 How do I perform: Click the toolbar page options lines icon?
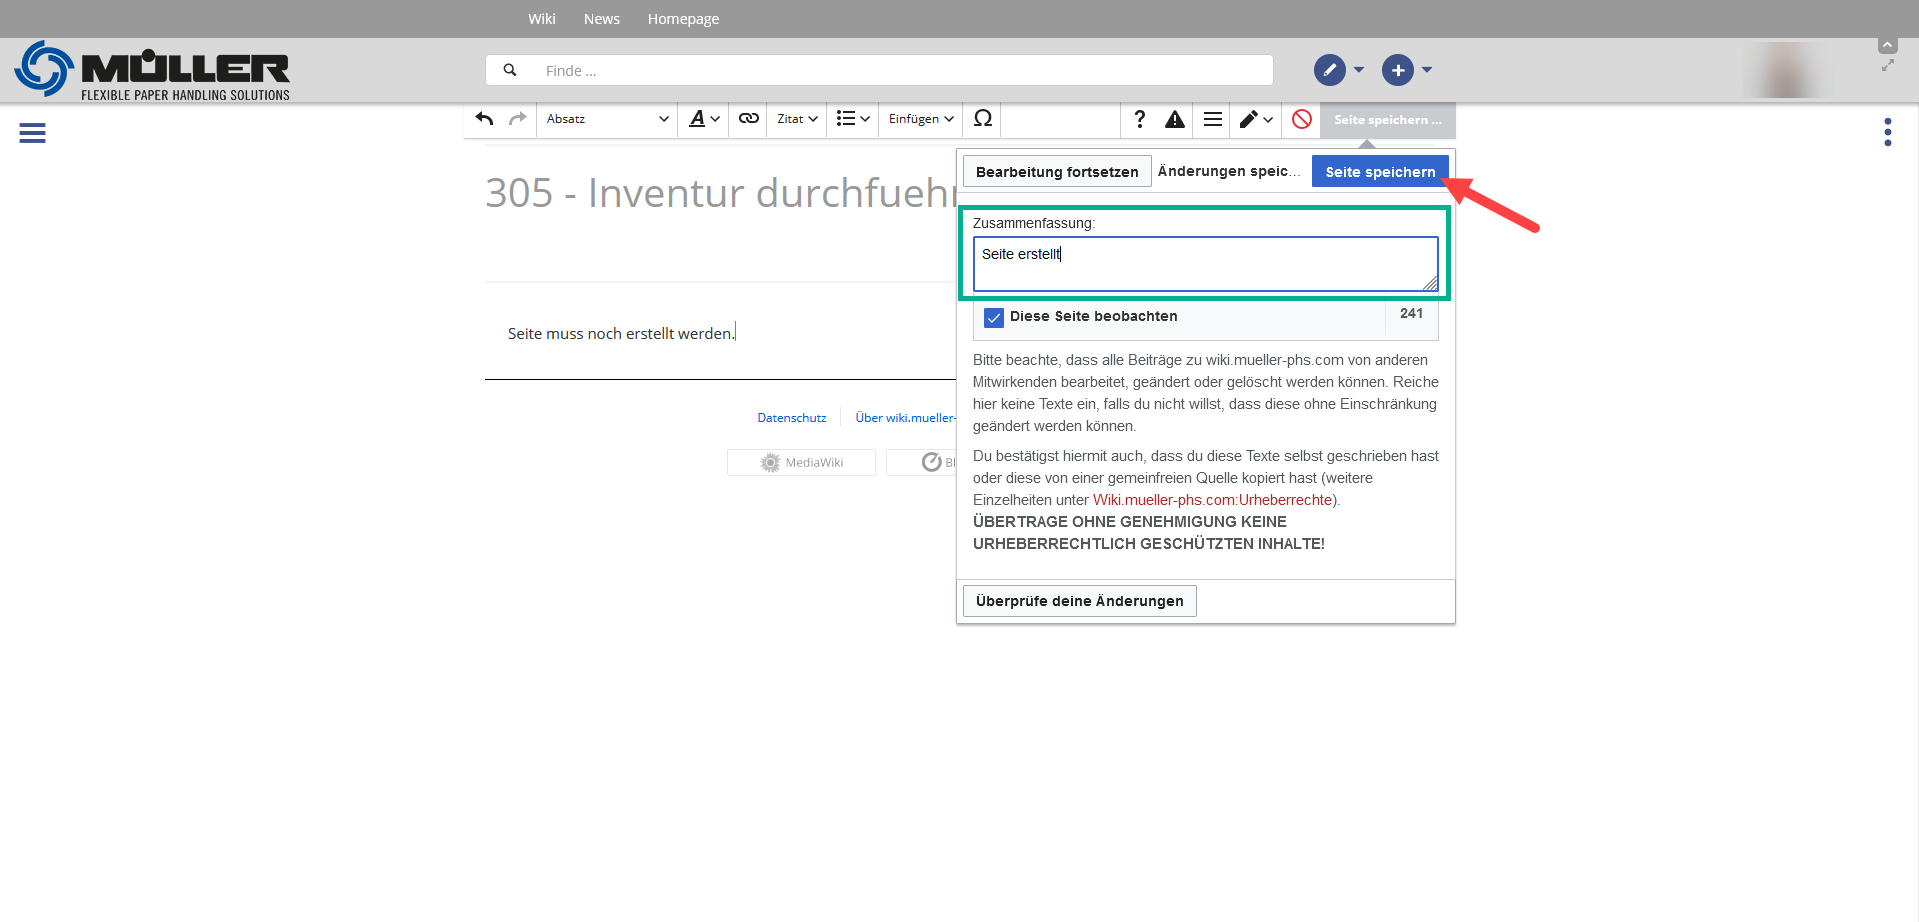tap(1212, 119)
